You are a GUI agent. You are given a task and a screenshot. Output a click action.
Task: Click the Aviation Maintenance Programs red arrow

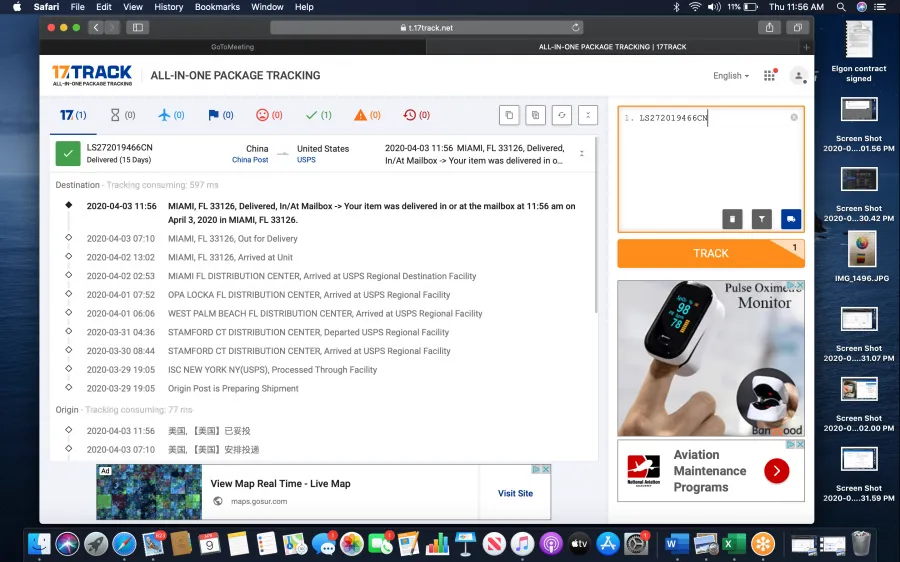777,471
